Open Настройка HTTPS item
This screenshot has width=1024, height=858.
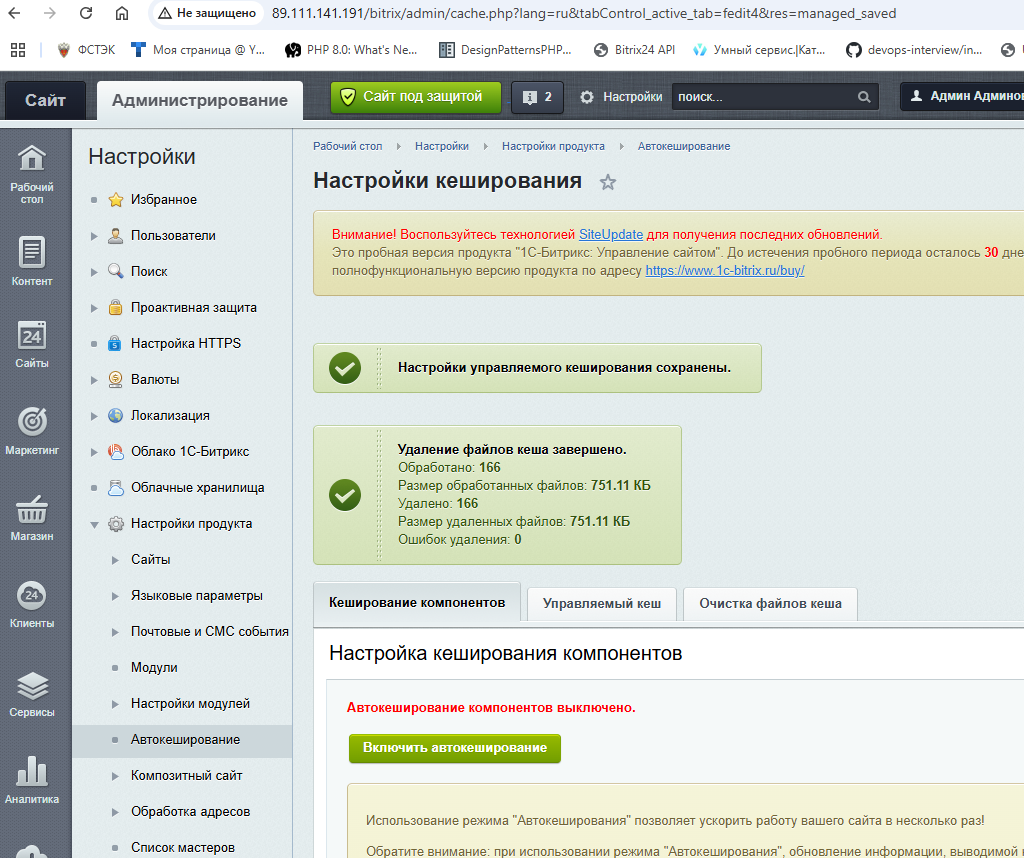[x=185, y=343]
